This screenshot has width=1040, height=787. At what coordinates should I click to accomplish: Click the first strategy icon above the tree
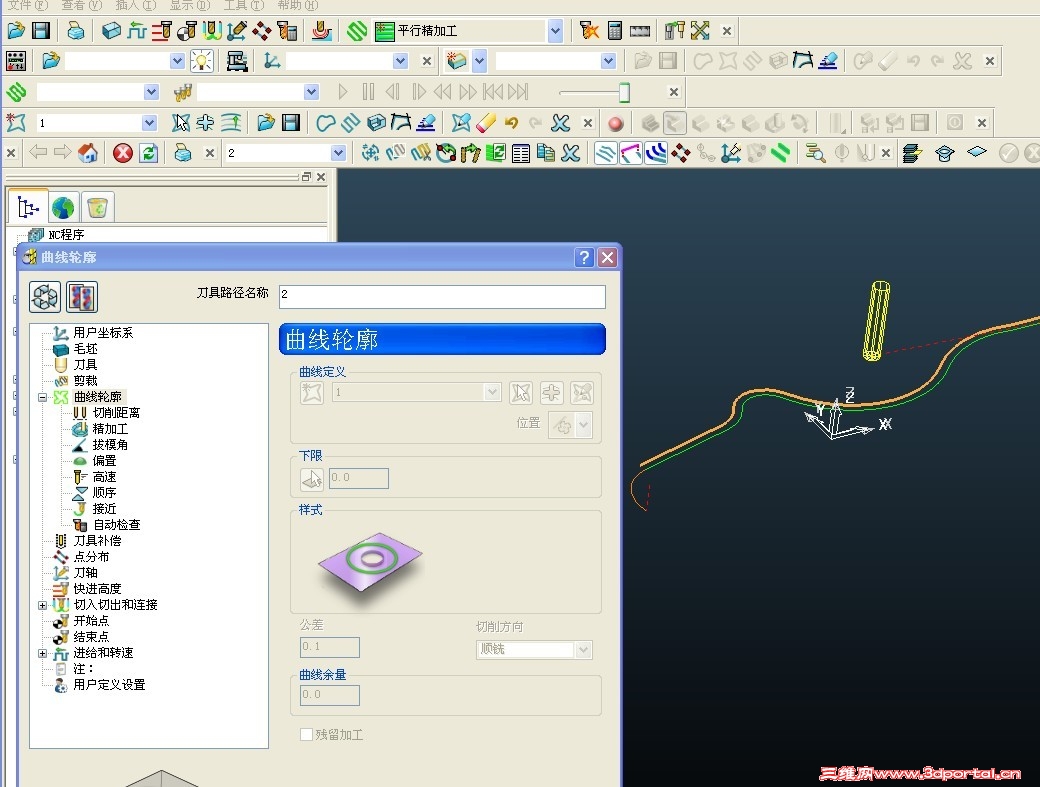[45, 296]
